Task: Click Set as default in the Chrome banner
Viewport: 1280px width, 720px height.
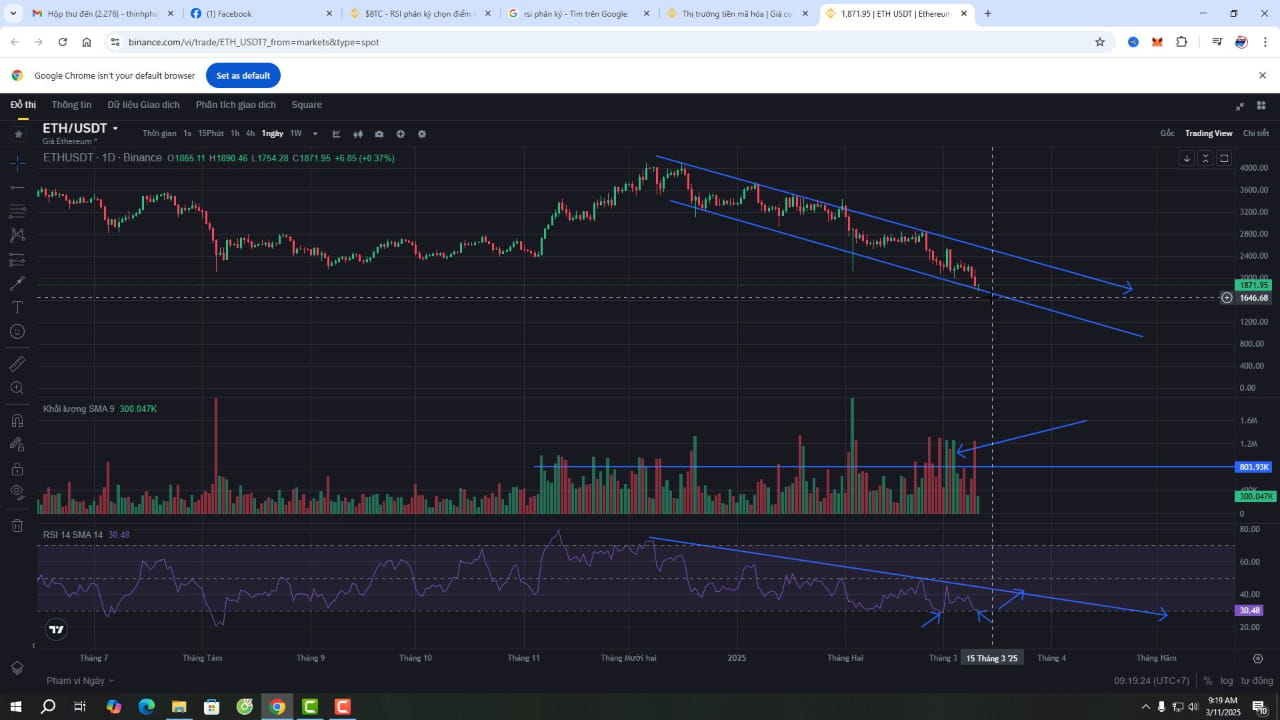Action: (243, 75)
